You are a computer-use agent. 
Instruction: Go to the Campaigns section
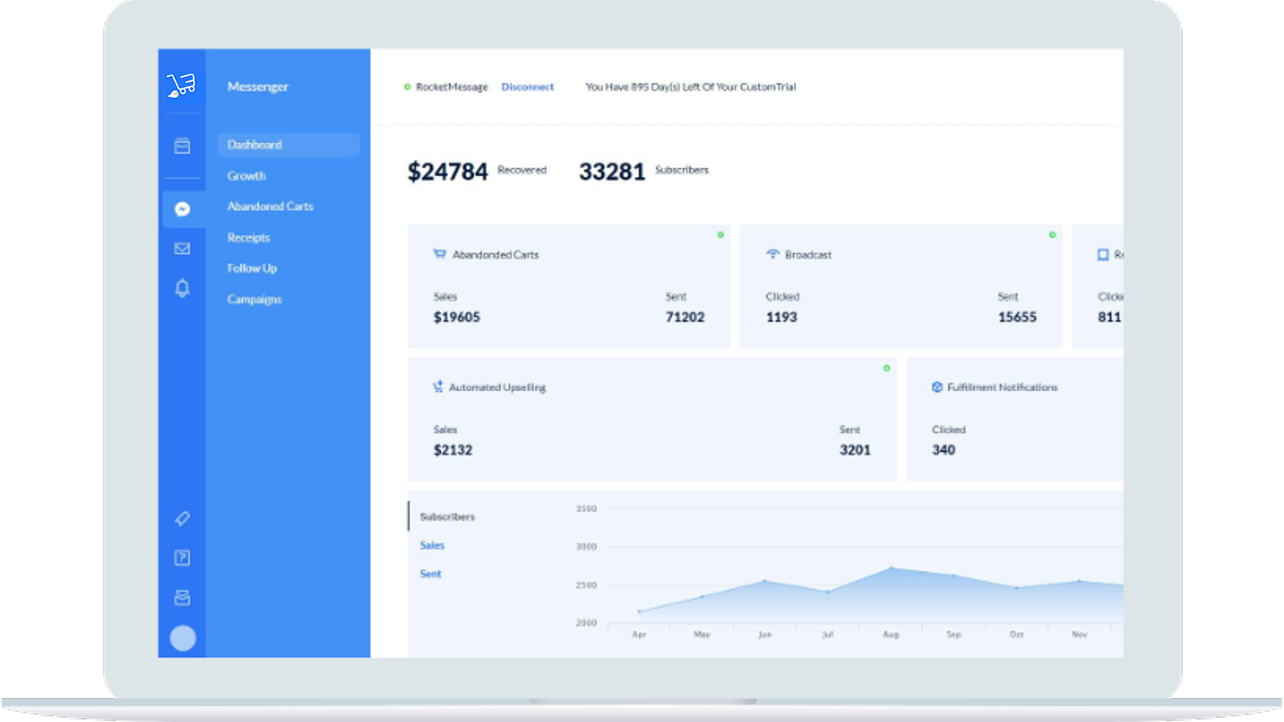pyautogui.click(x=254, y=300)
